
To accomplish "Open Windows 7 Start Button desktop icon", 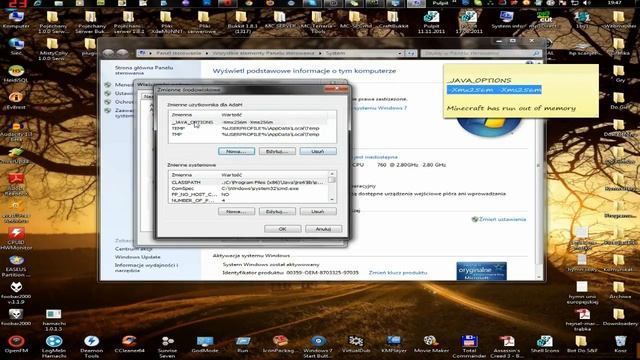I will coord(318,347).
